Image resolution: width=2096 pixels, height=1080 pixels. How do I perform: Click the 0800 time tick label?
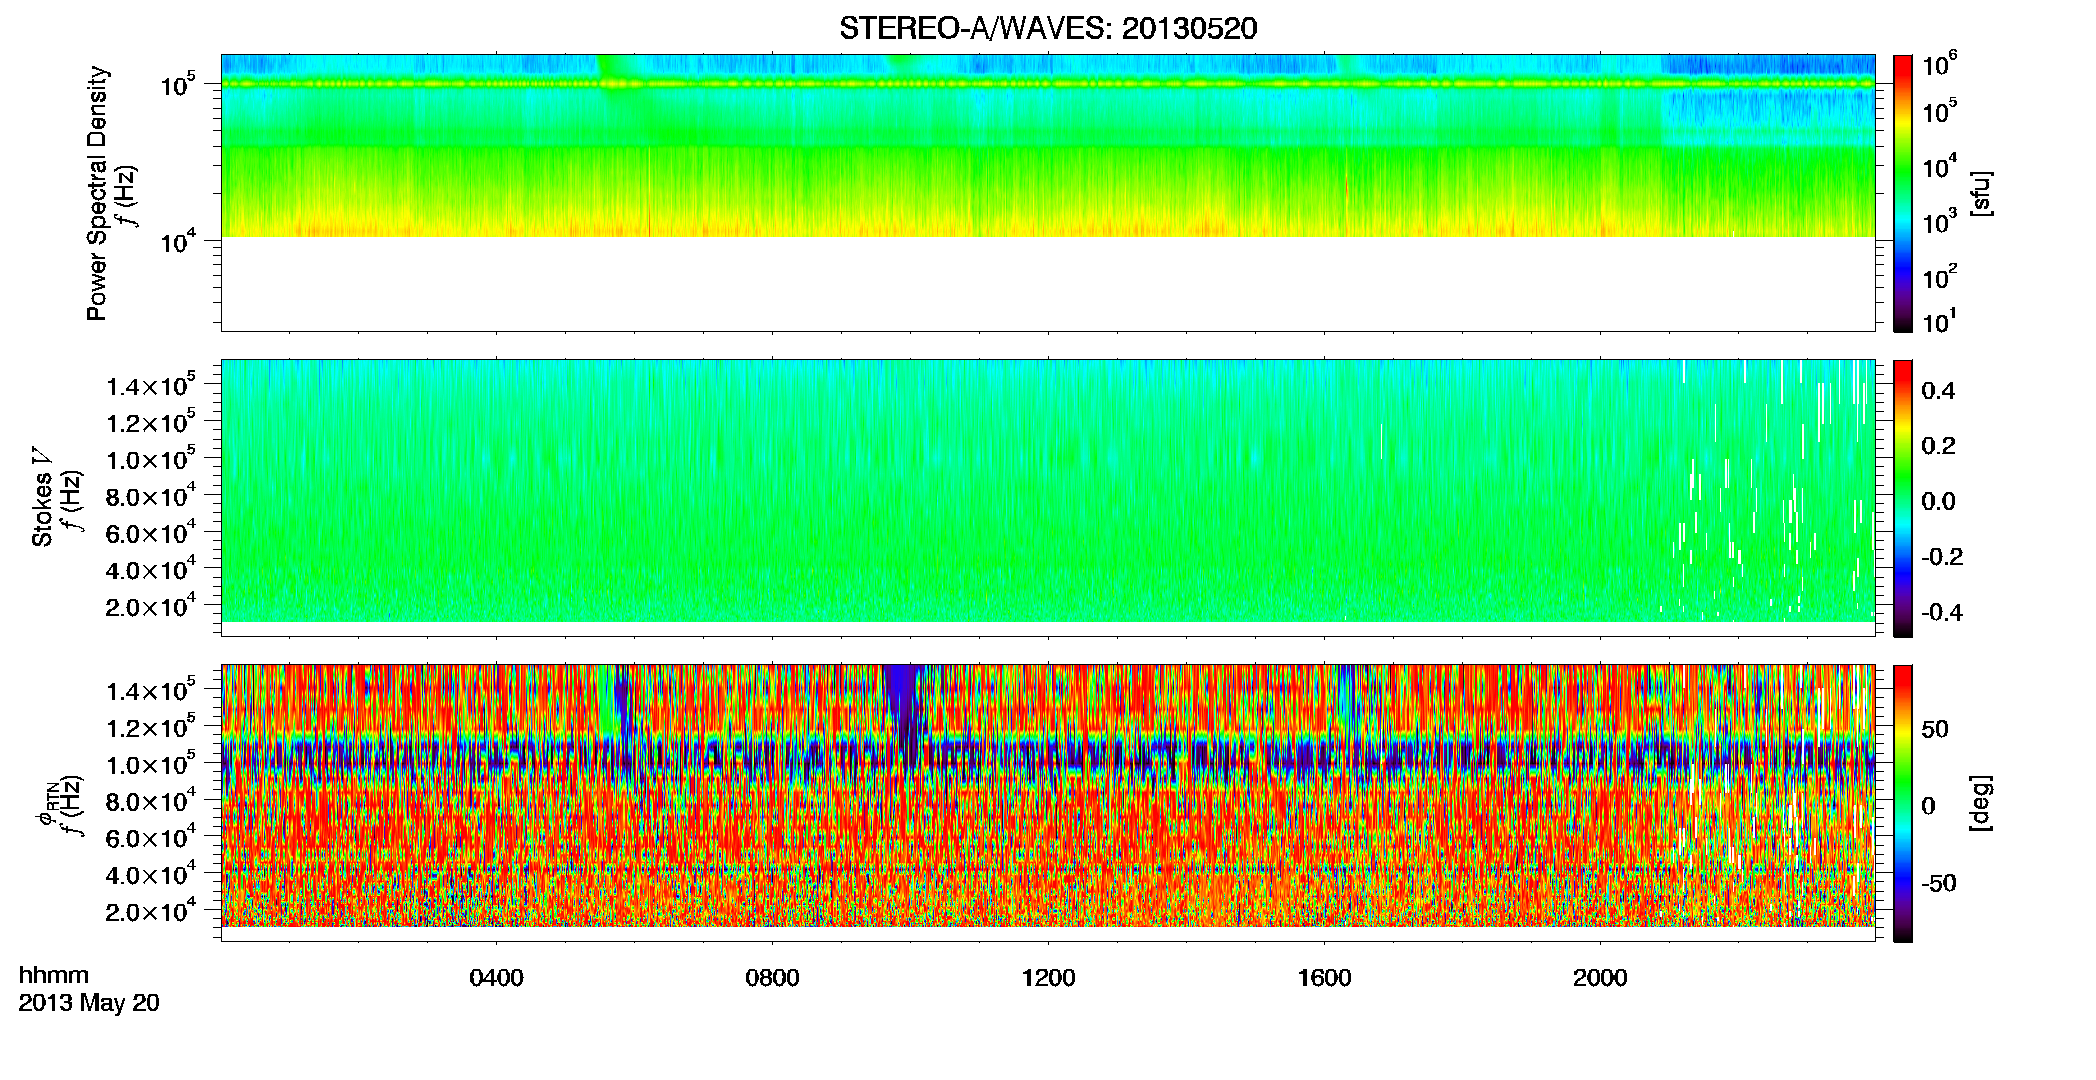(x=772, y=978)
